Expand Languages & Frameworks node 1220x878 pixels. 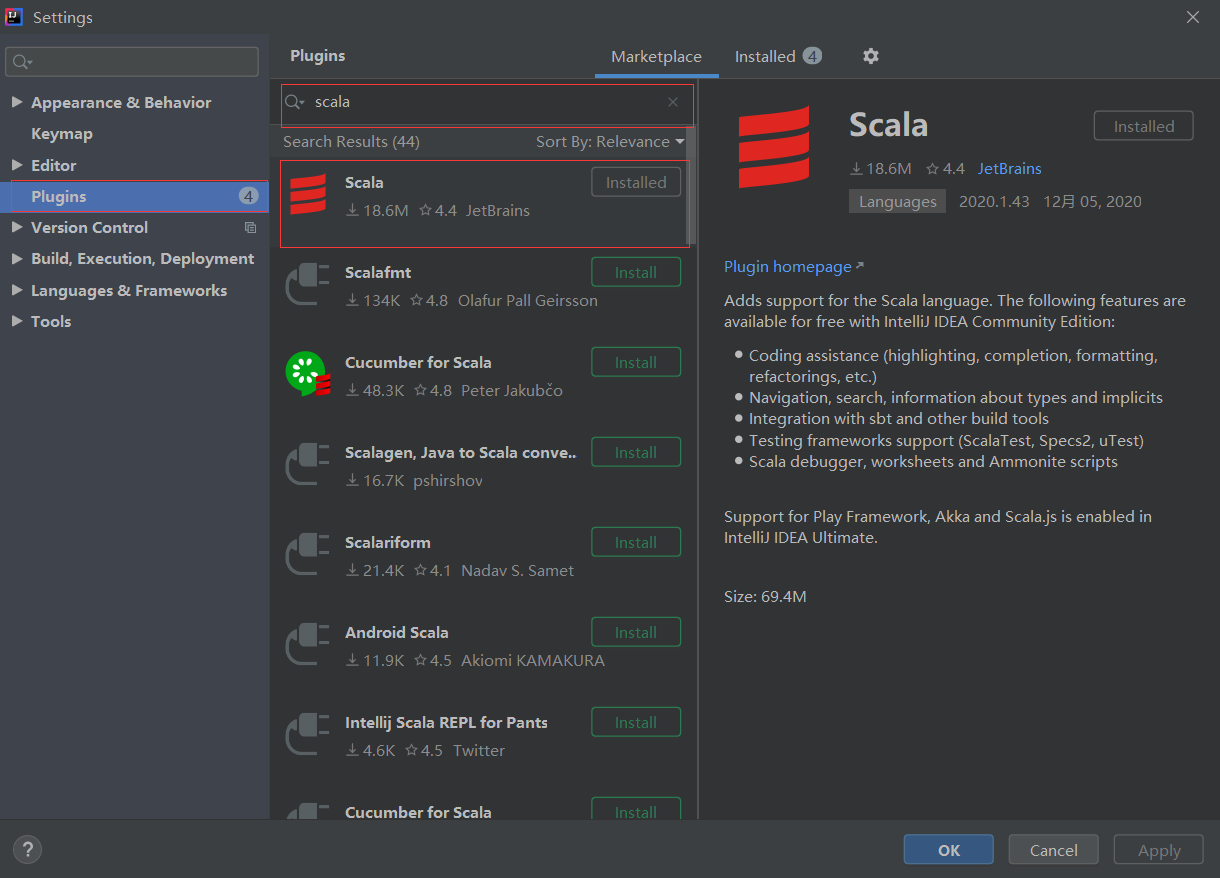[17, 290]
